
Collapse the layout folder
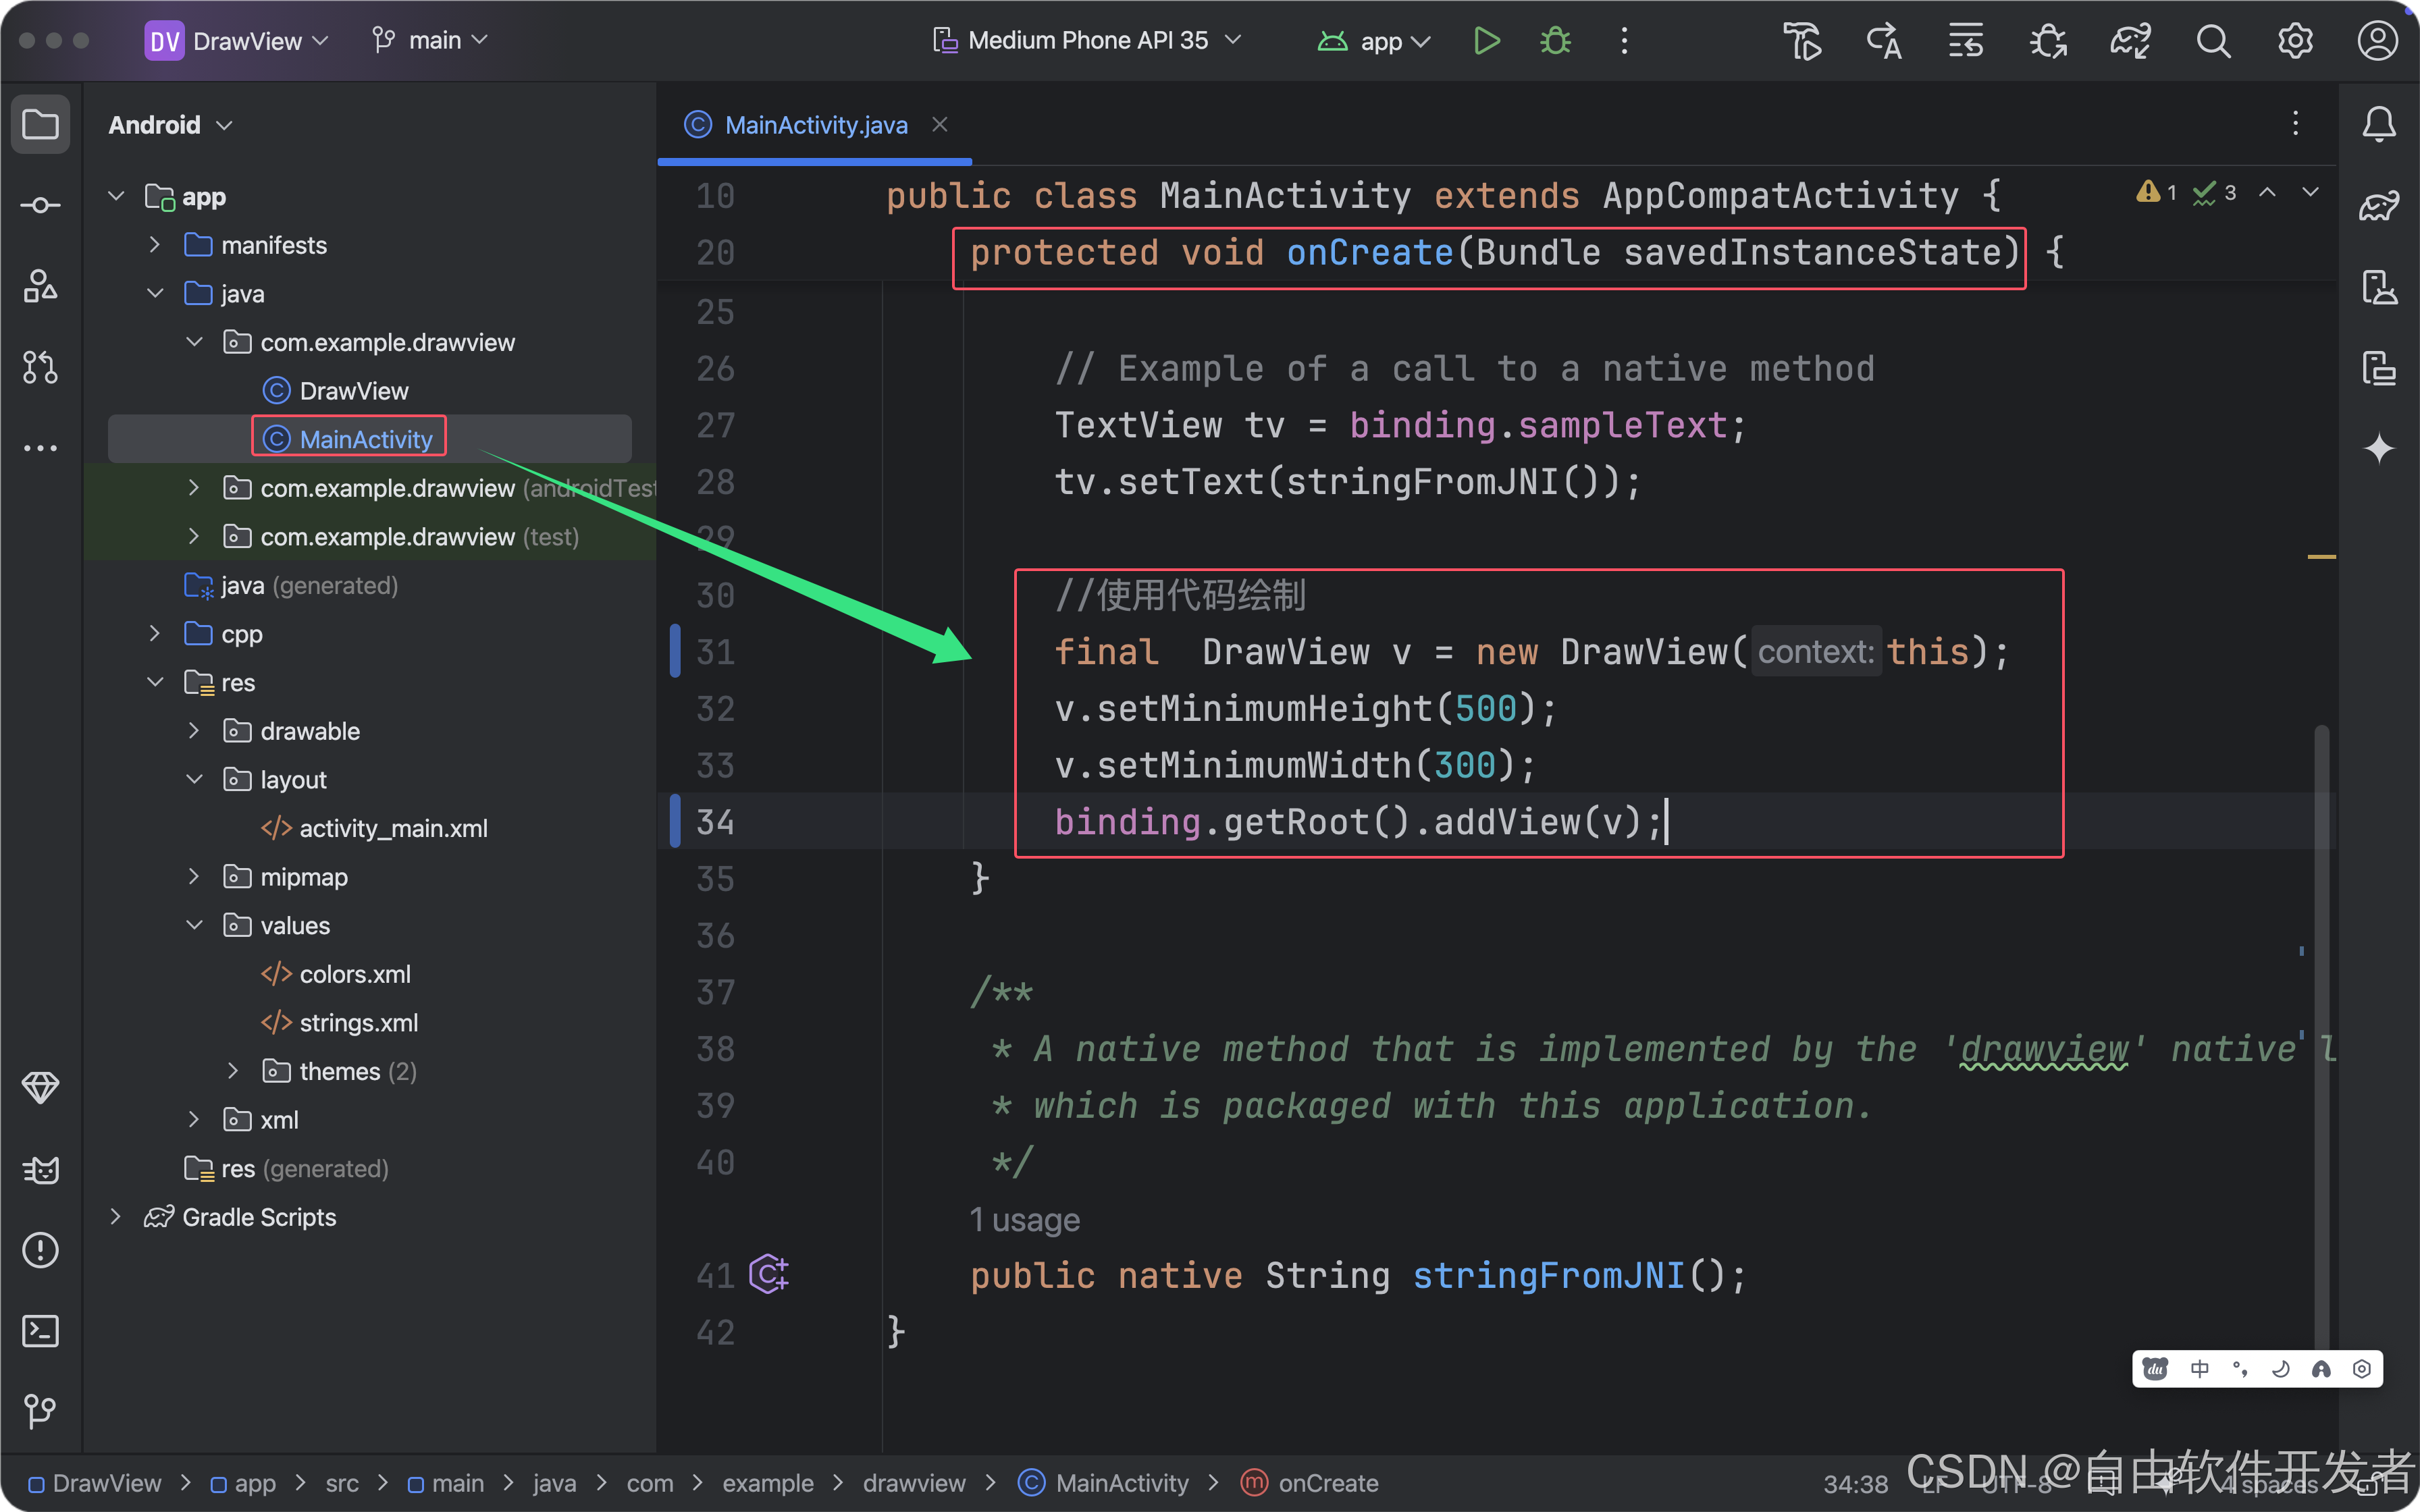[x=194, y=779]
